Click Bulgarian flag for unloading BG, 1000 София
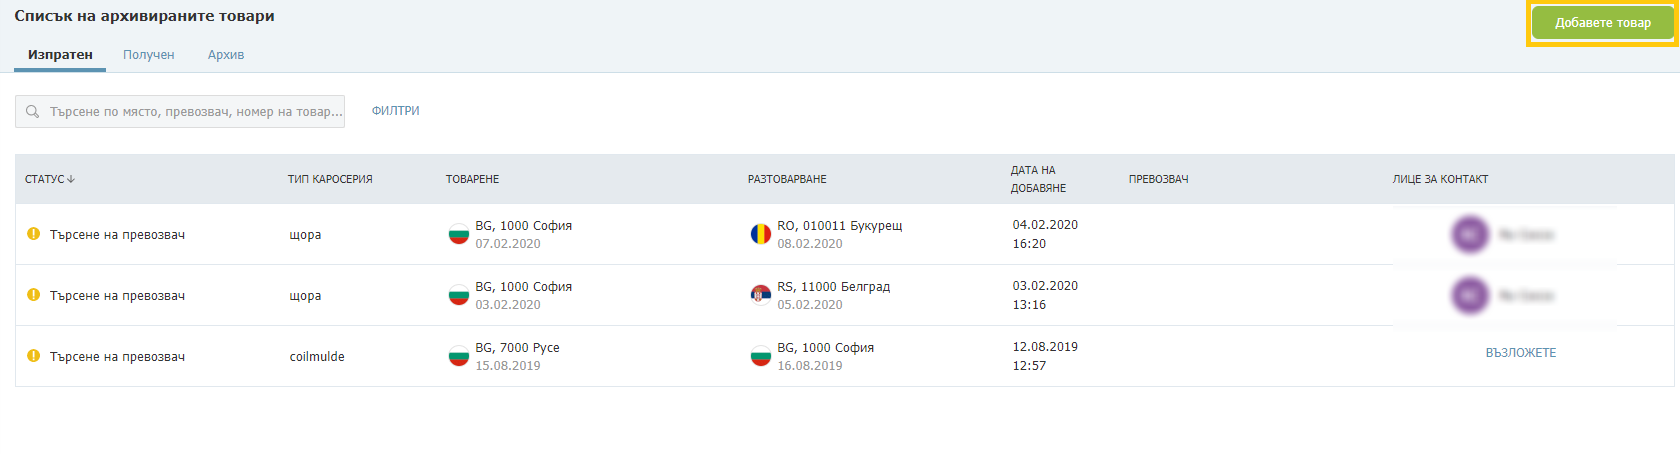Image resolution: width=1680 pixels, height=454 pixels. [761, 356]
